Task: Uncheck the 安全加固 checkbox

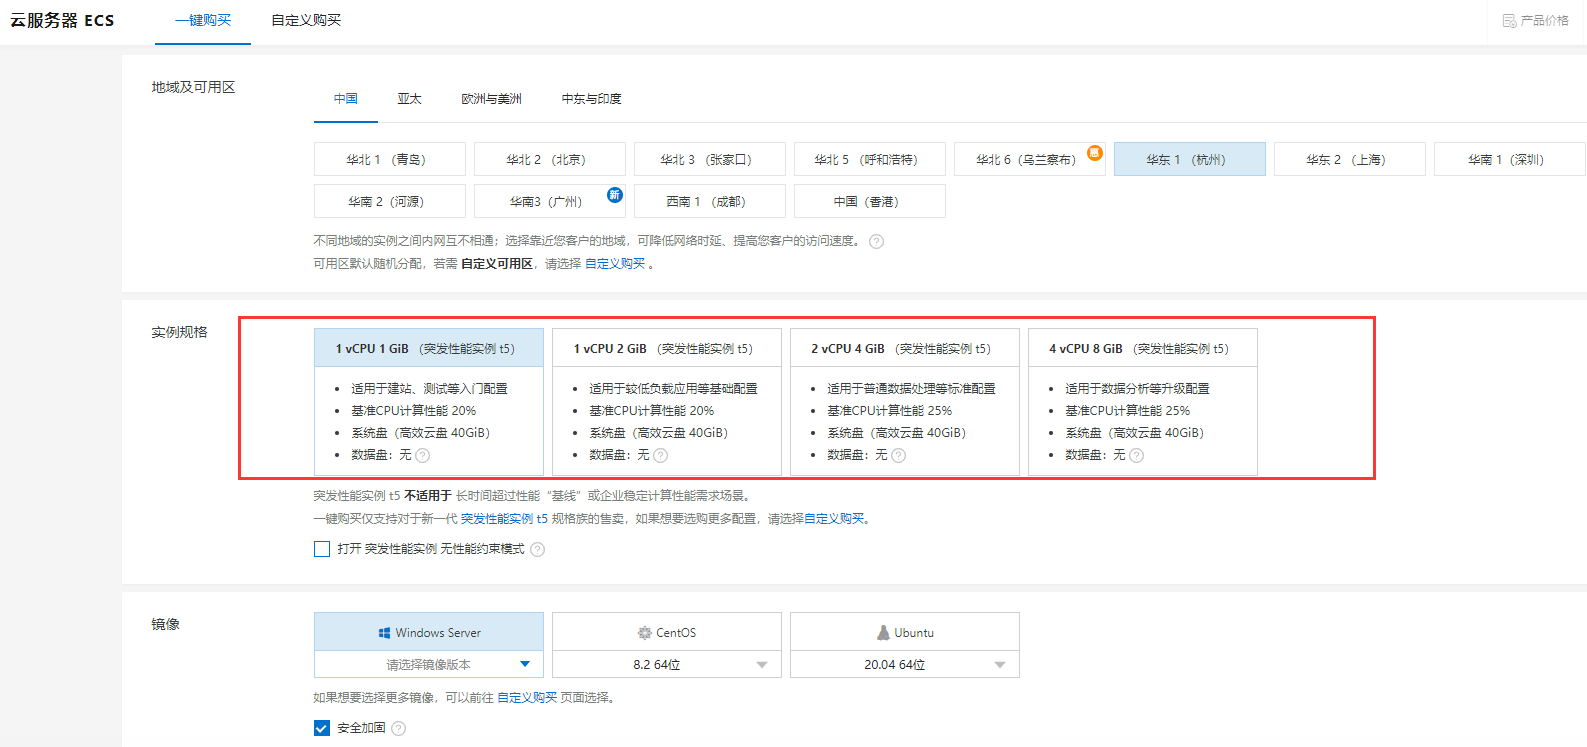Action: pos(322,728)
